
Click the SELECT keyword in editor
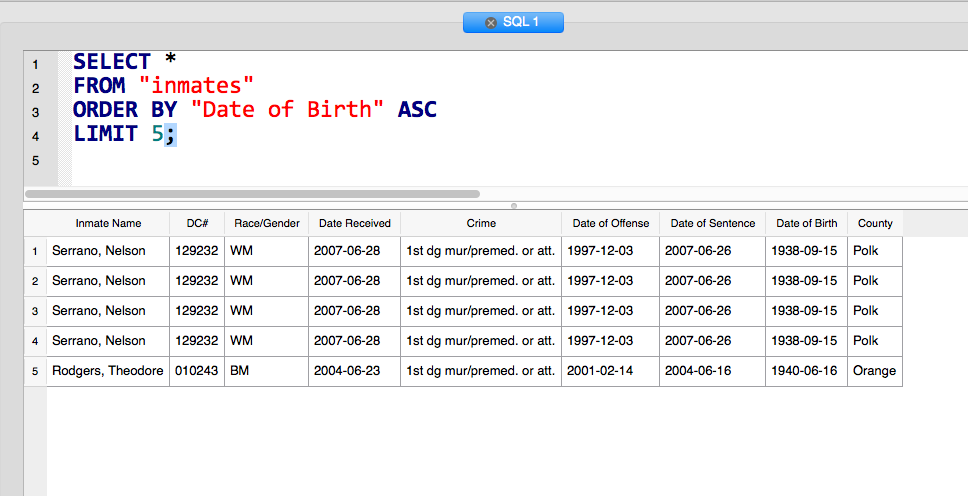[x=112, y=61]
